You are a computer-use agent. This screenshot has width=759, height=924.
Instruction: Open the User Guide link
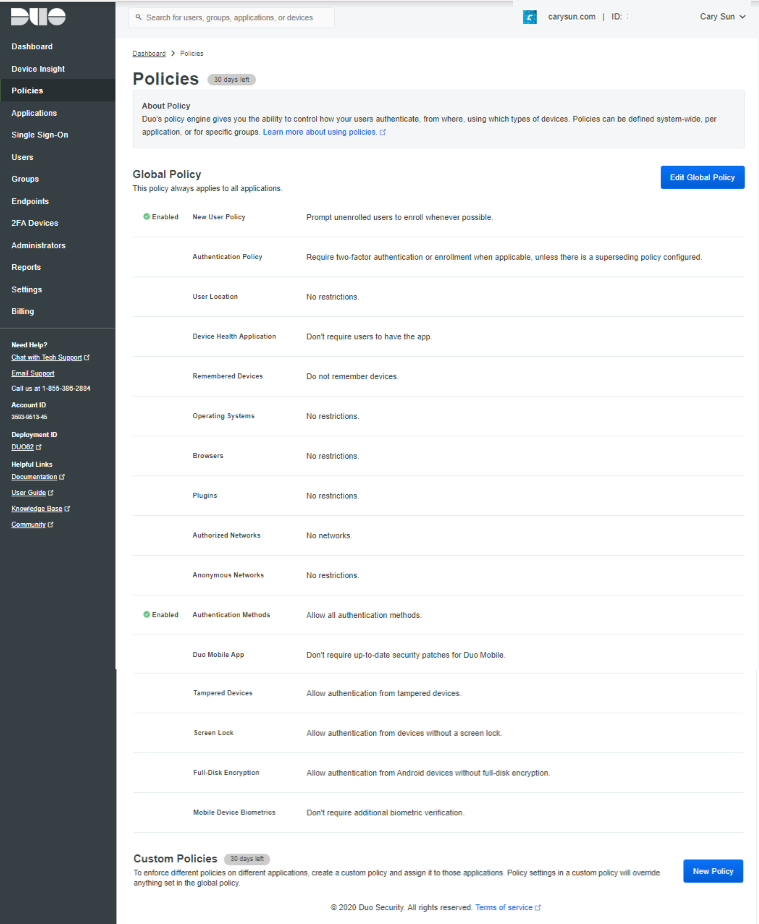[28, 493]
